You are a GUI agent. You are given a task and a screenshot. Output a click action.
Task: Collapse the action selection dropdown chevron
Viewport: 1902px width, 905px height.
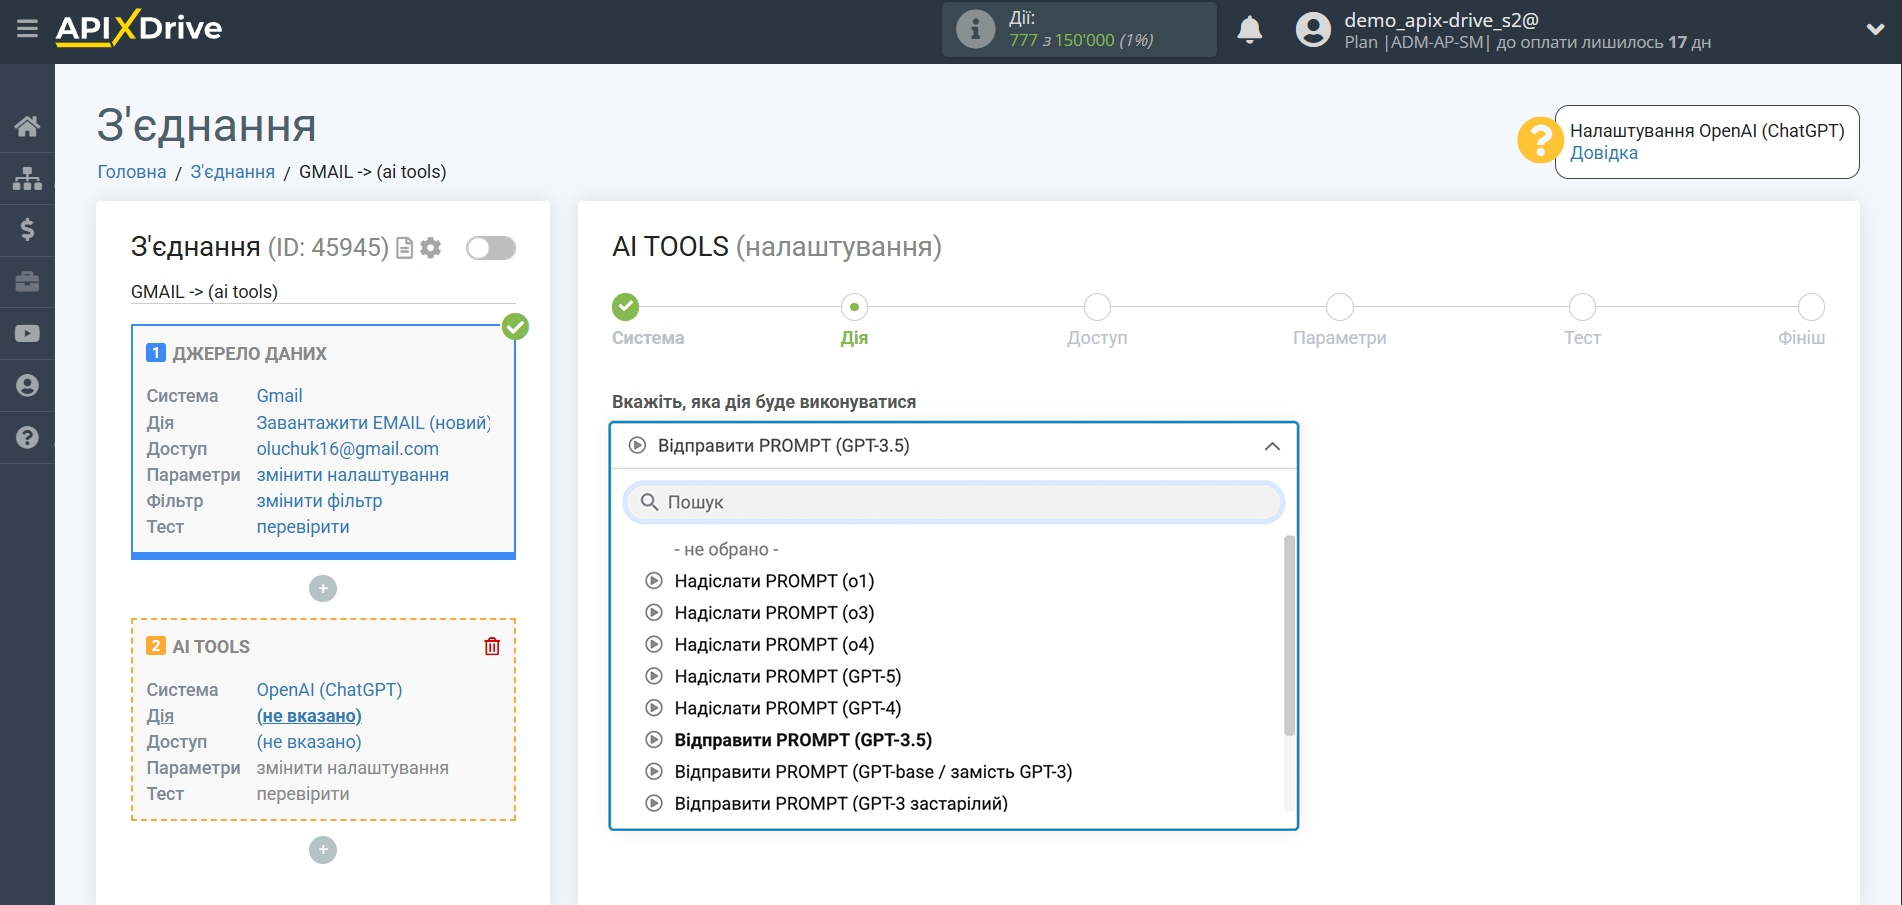(x=1271, y=445)
